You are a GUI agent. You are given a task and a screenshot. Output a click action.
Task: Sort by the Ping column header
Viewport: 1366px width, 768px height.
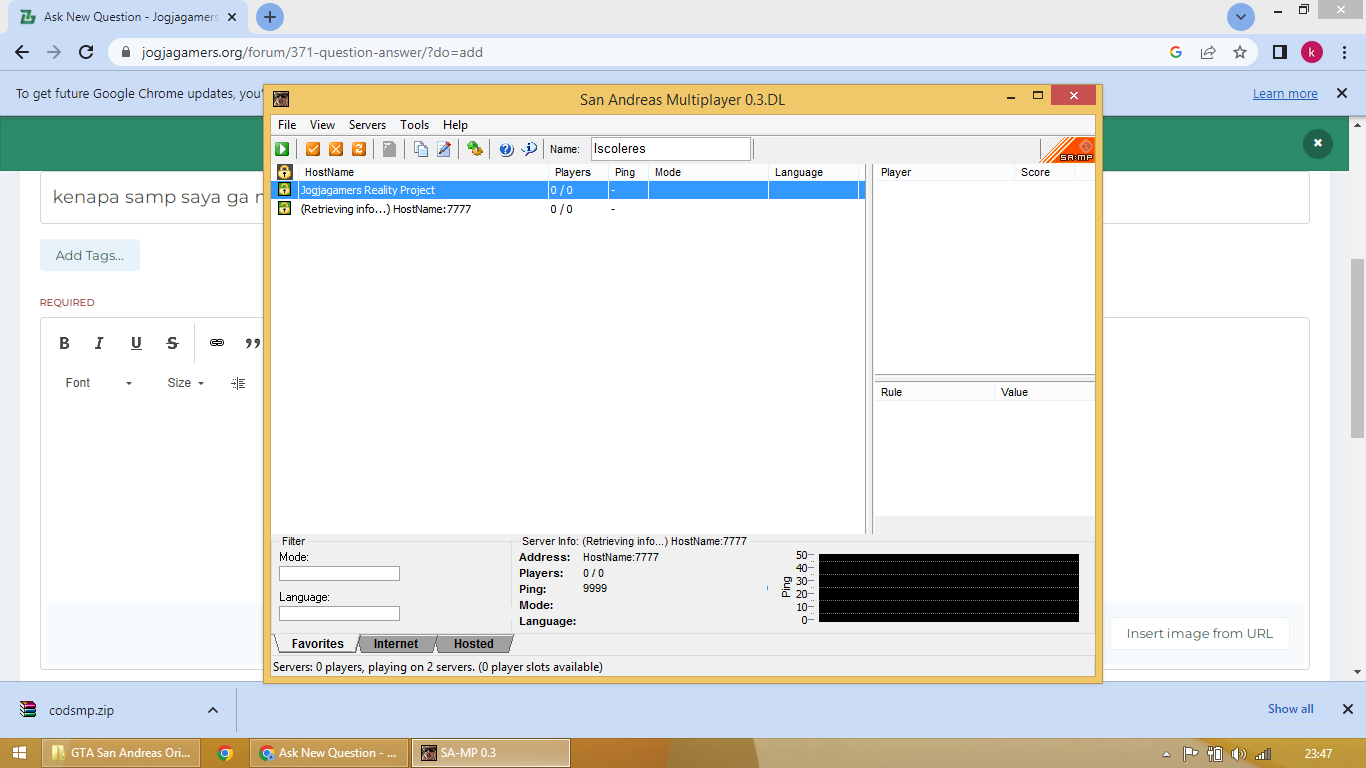click(x=628, y=172)
